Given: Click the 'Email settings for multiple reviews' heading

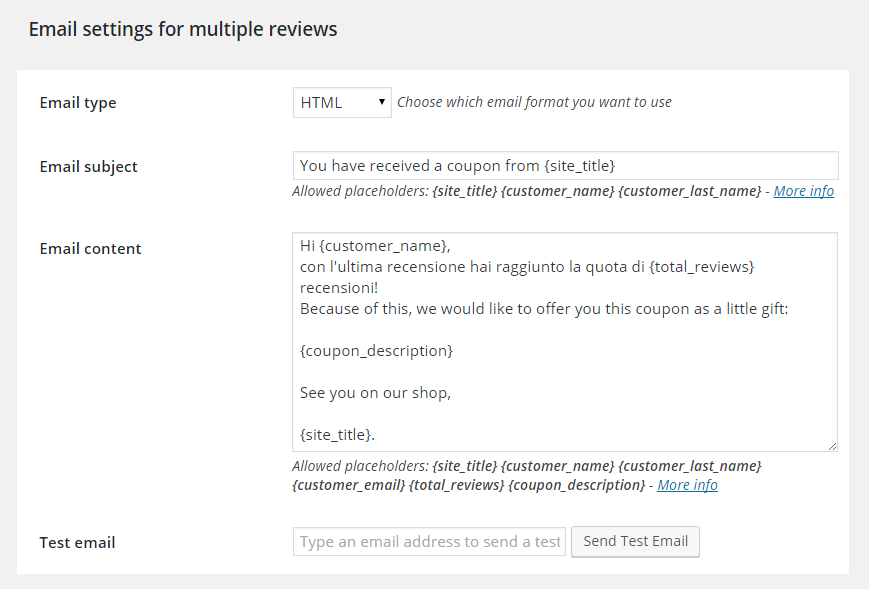Looking at the screenshot, I should click(183, 29).
